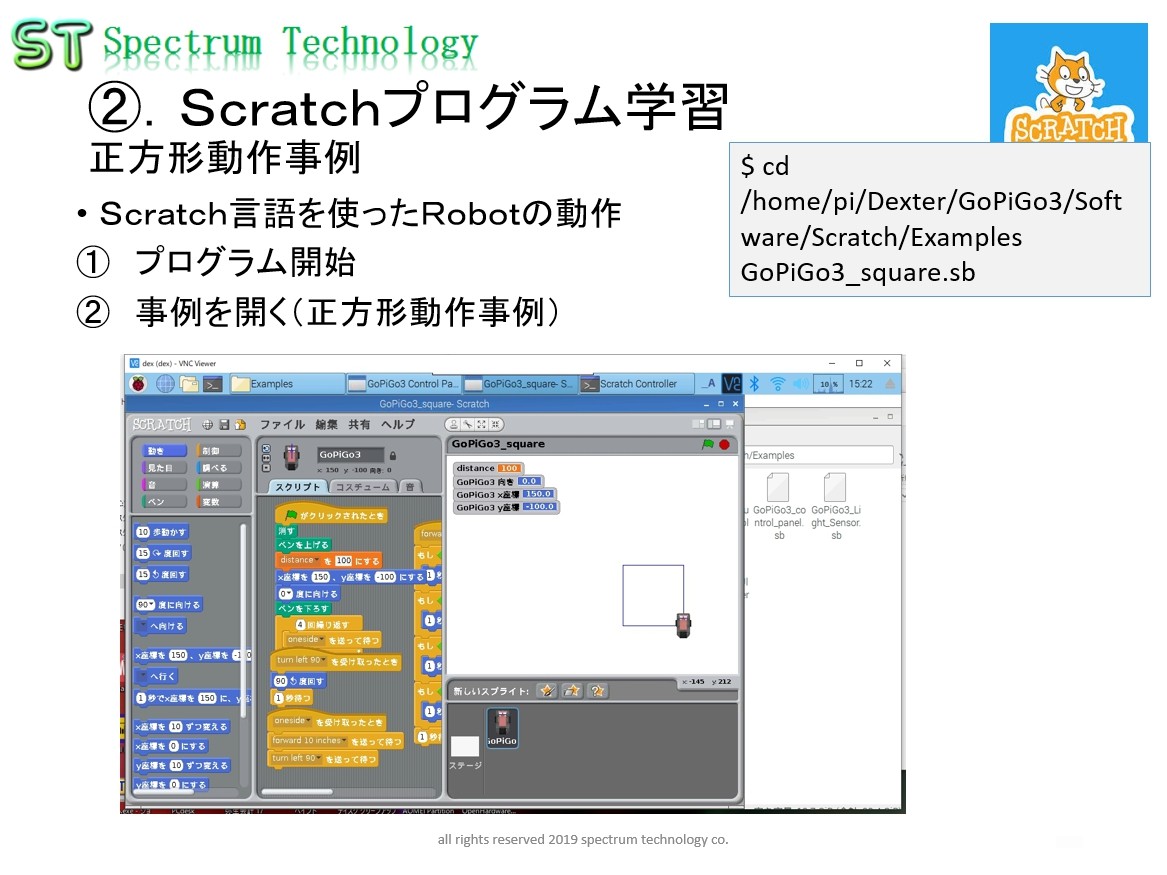This screenshot has height=875, width=1167.
Task: Toggle the sprite drag lock padlock
Action: pos(392,455)
